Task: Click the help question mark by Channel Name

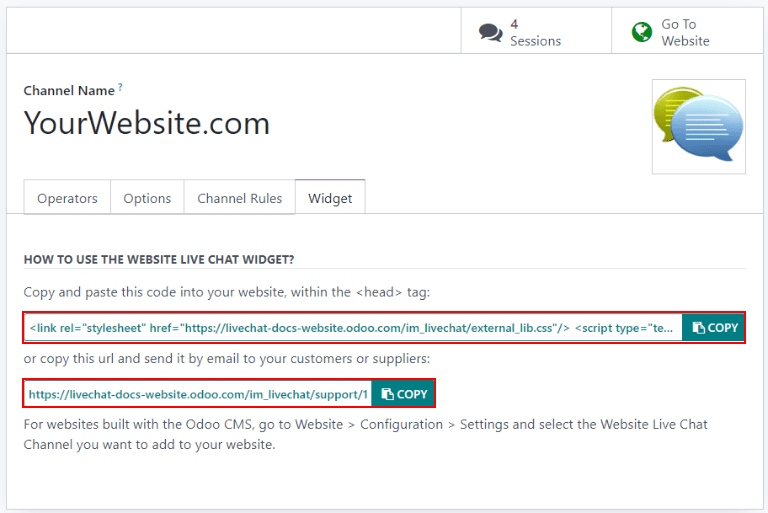Action: tap(120, 87)
